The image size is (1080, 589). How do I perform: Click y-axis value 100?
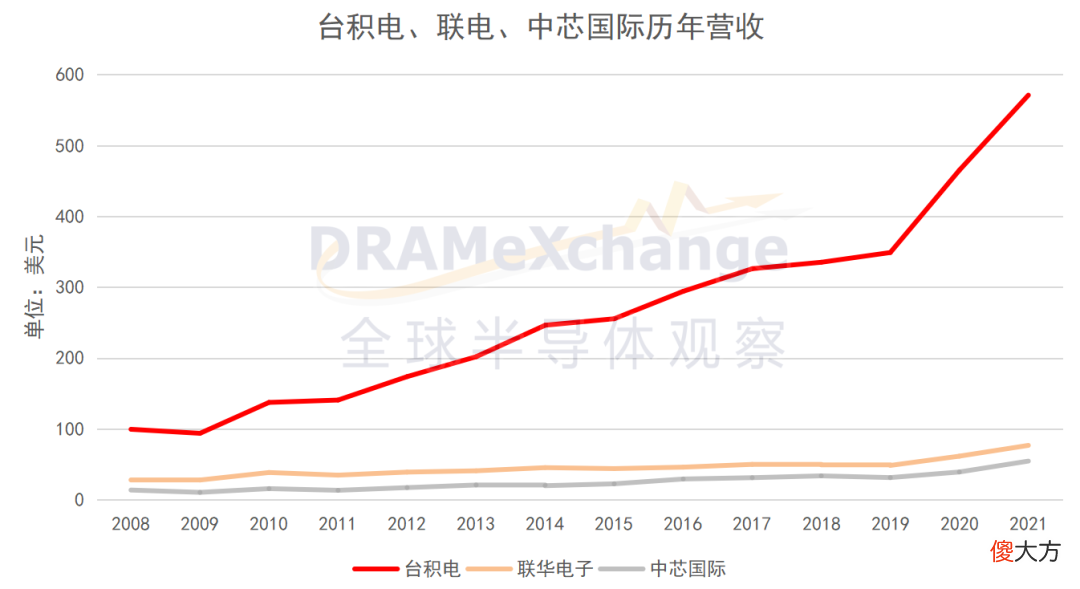click(x=70, y=429)
